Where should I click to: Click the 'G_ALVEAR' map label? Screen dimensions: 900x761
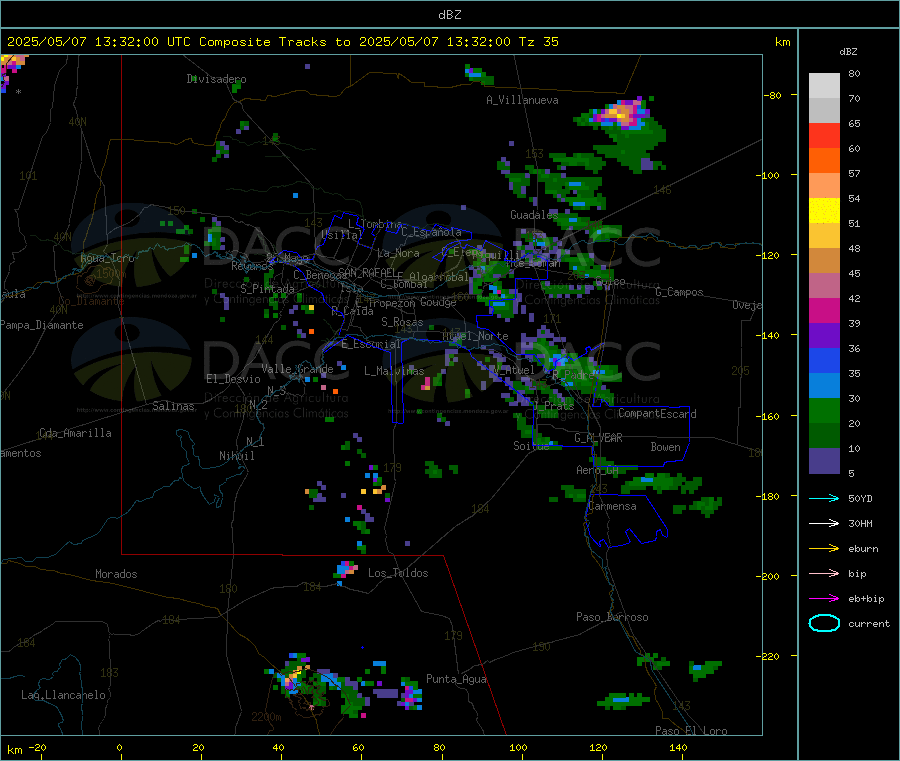tap(598, 438)
